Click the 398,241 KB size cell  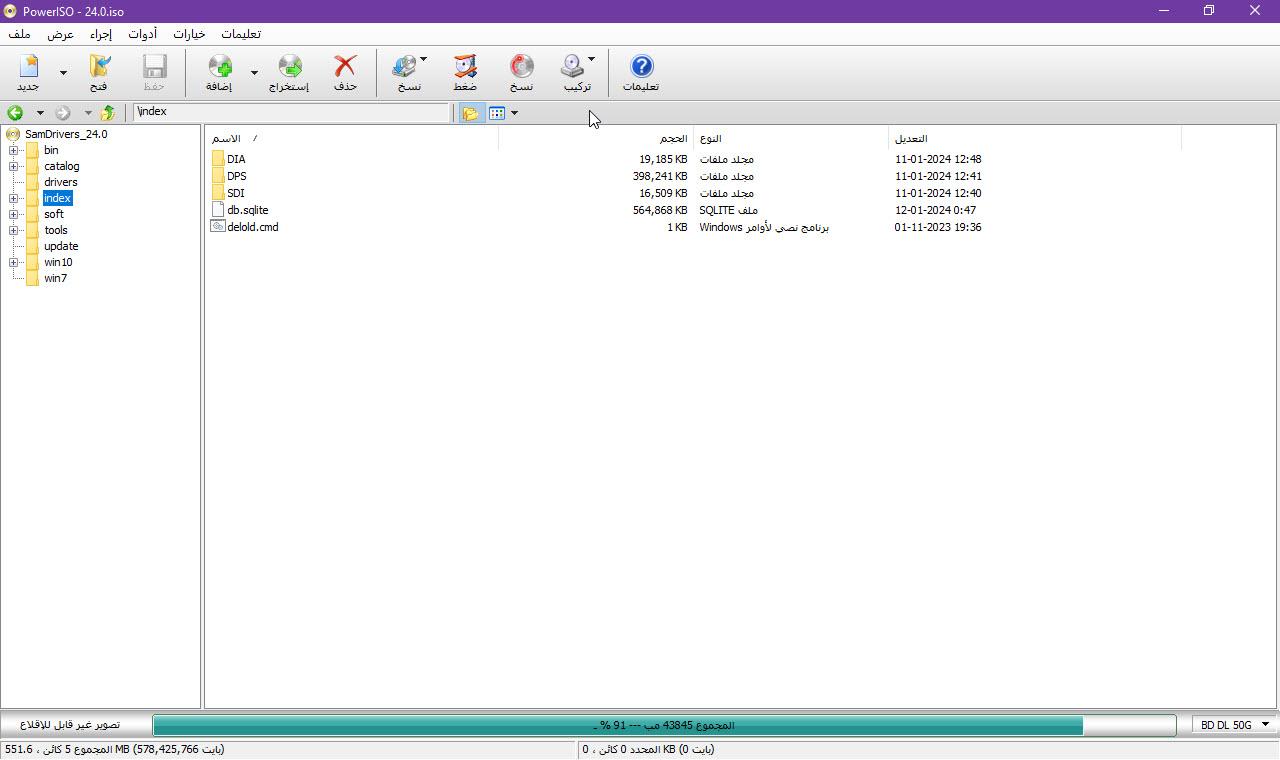pyautogui.click(x=660, y=176)
